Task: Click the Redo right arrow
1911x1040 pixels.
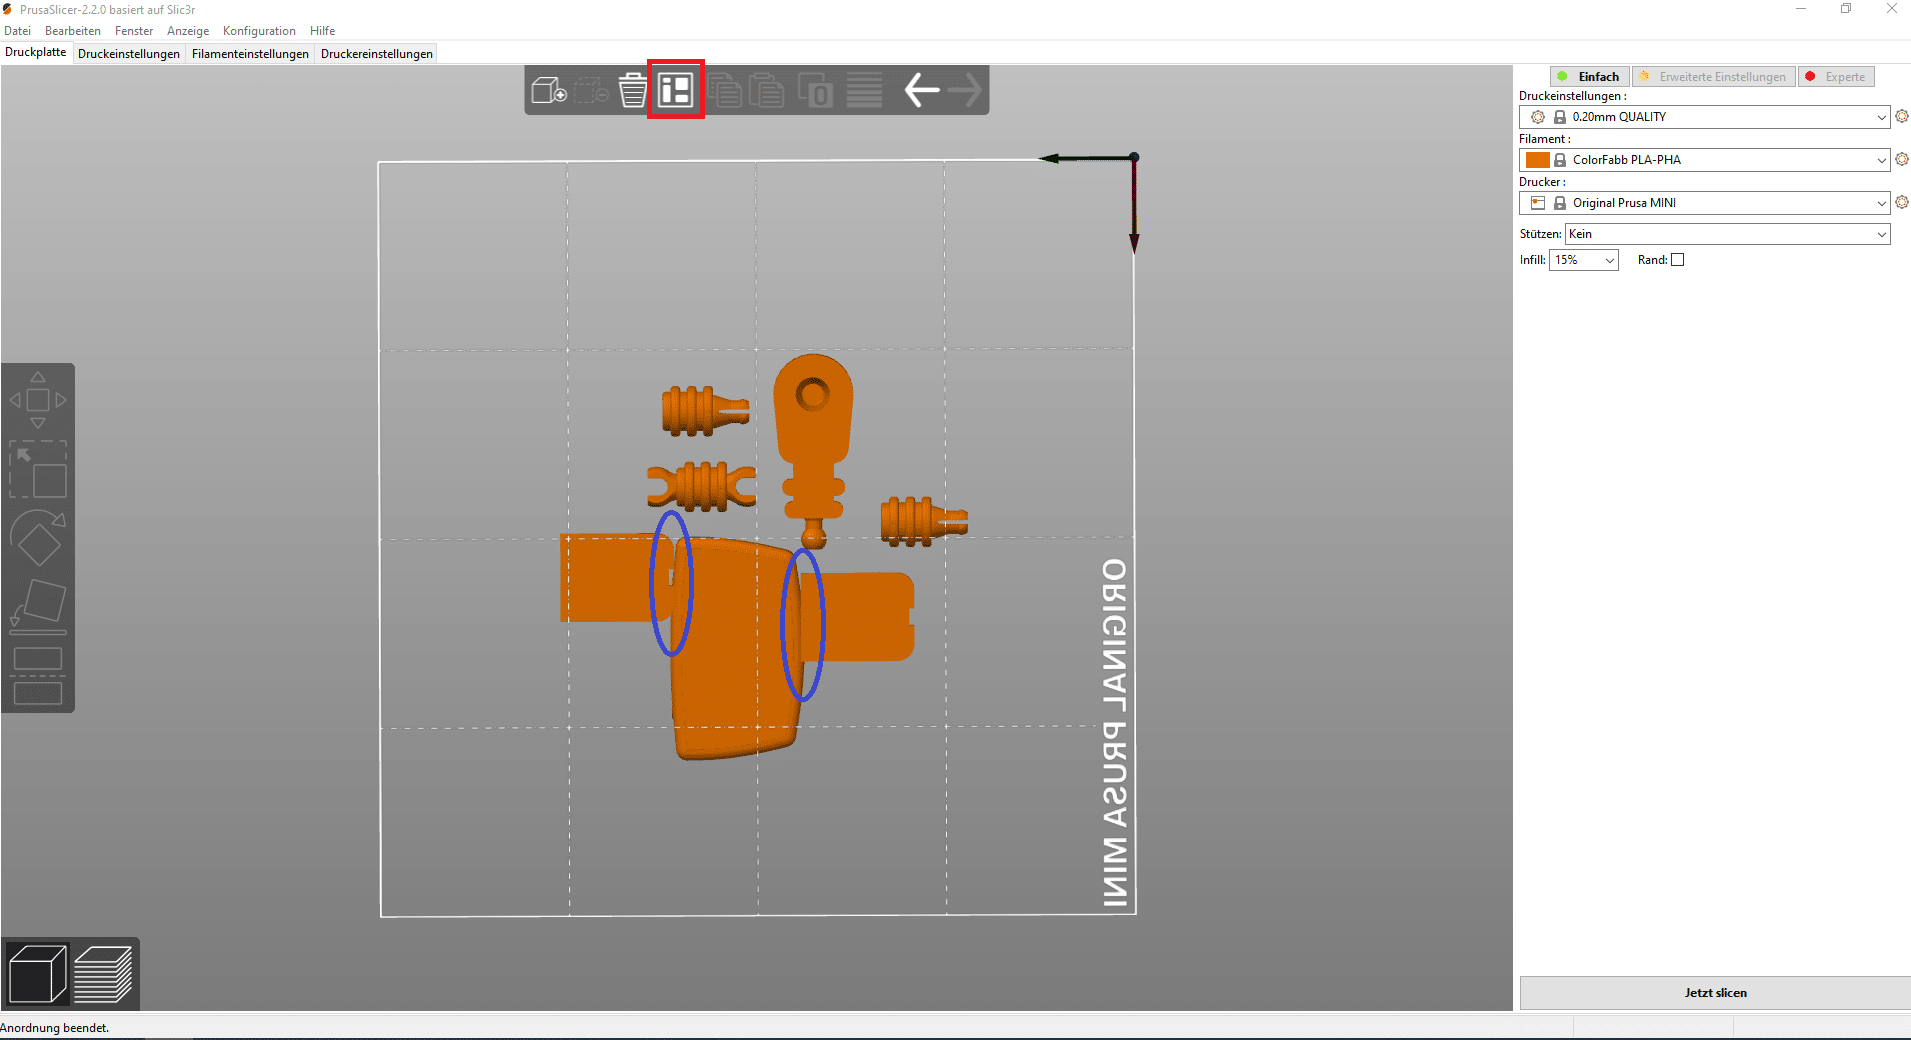Action: tap(965, 90)
